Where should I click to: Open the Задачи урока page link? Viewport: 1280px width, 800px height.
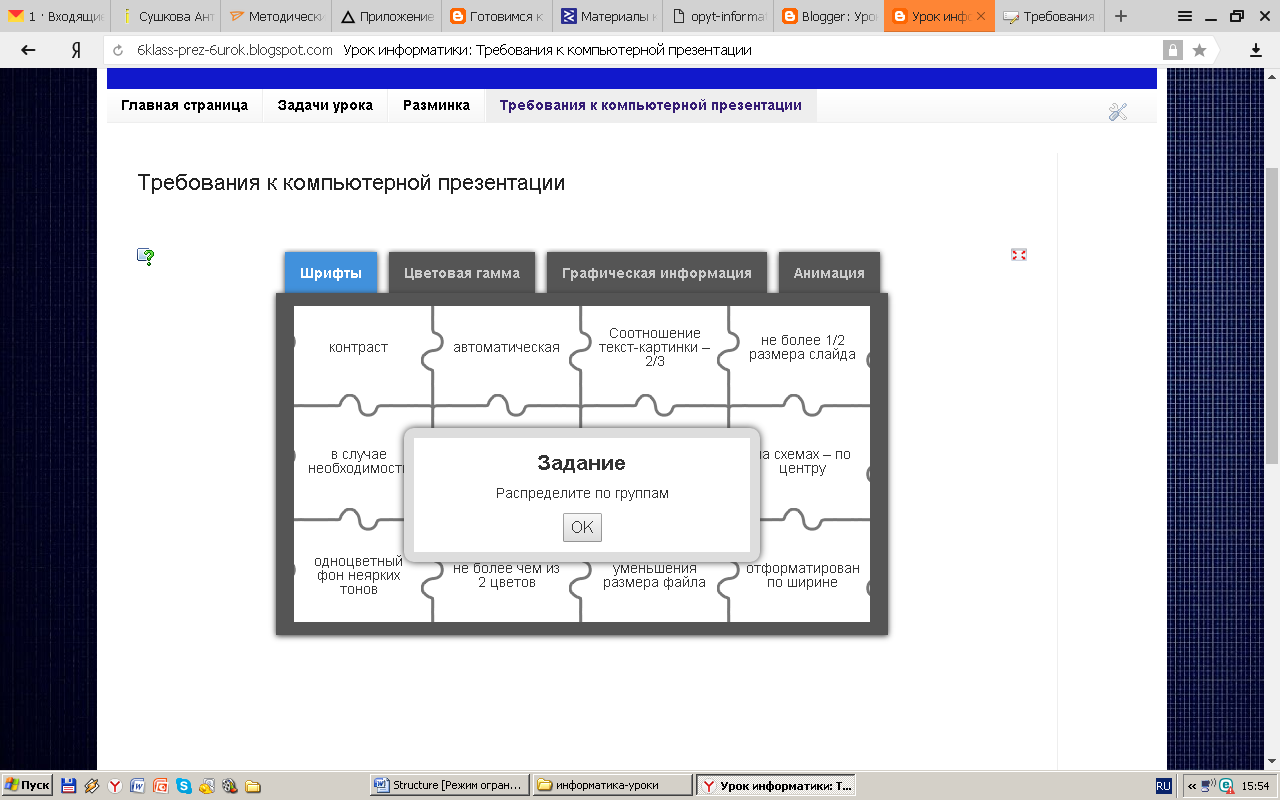[325, 105]
